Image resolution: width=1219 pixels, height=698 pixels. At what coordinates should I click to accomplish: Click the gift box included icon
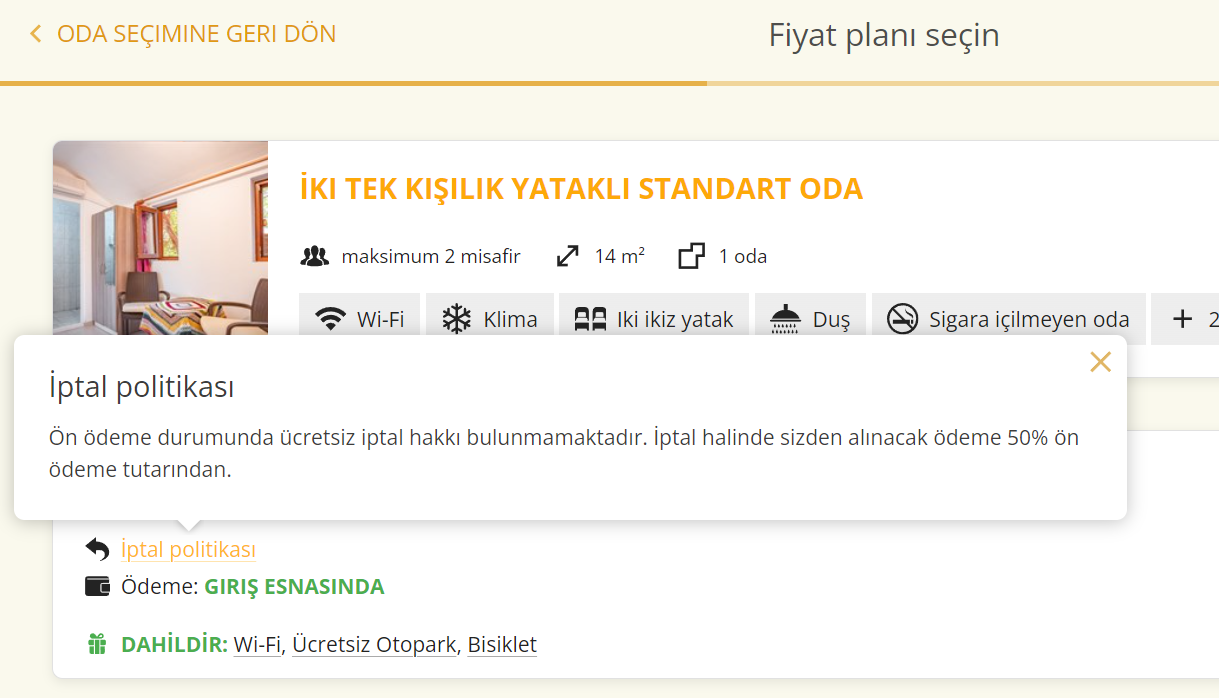pos(97,644)
